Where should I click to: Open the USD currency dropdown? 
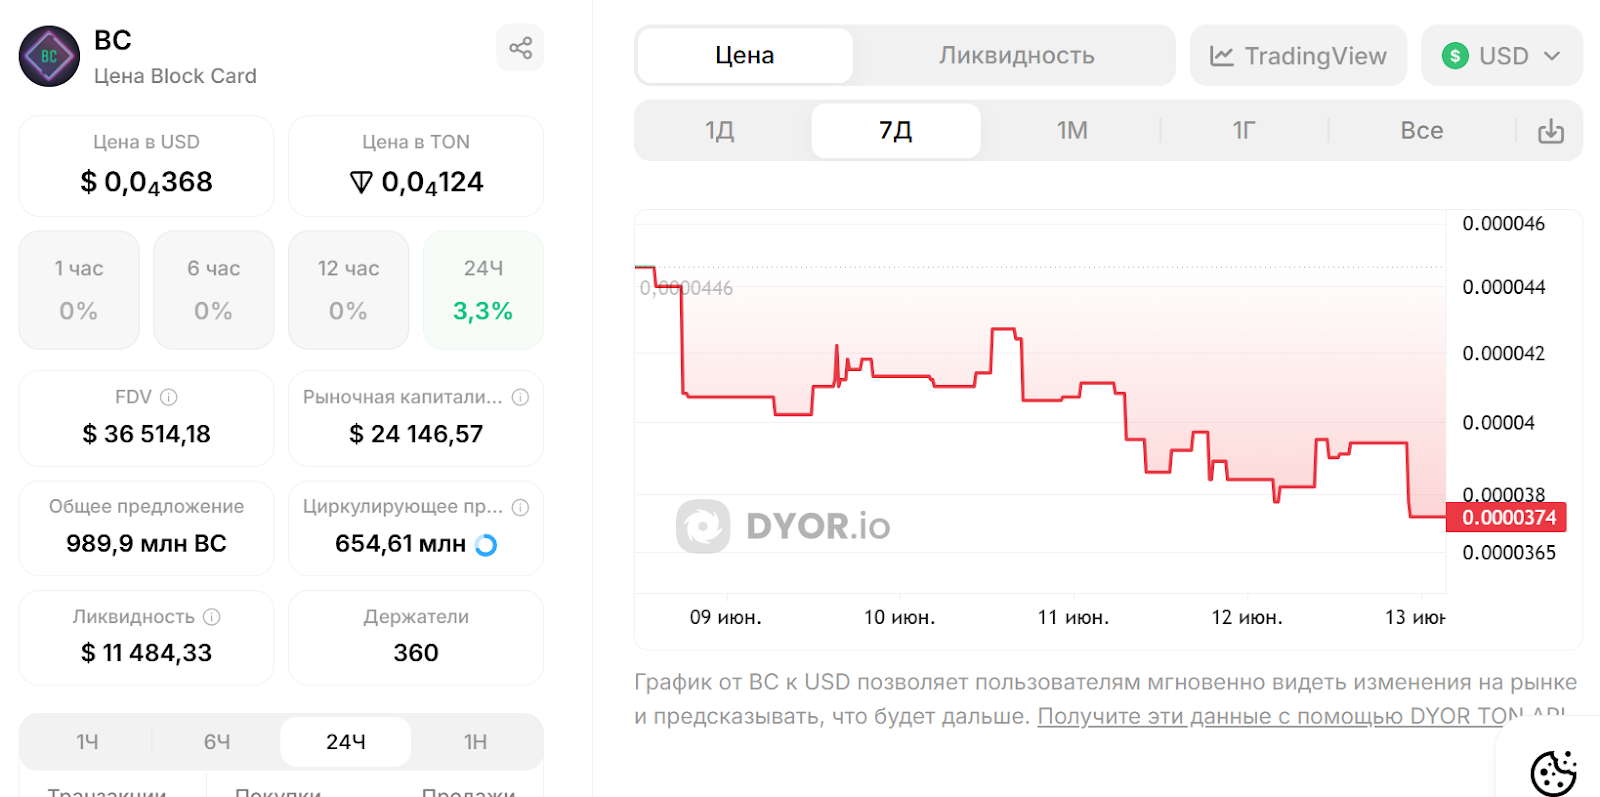coord(1501,56)
